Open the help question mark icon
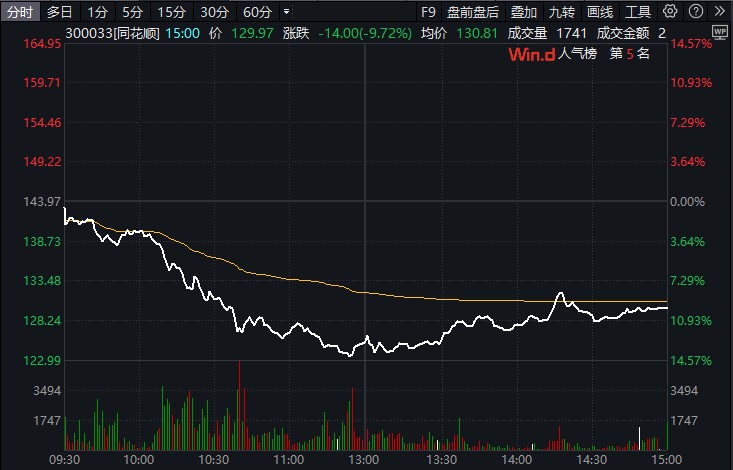The height and width of the screenshot is (470, 733). [696, 11]
